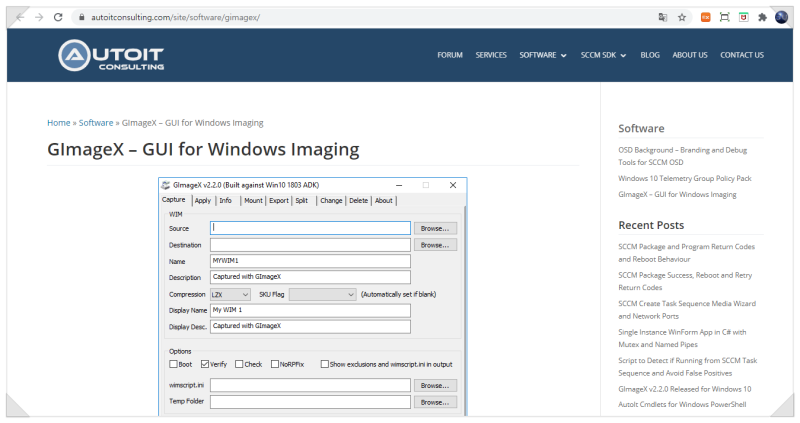
Task: Open sidebar GImageX GUI for Windows Imaging
Action: point(677,194)
